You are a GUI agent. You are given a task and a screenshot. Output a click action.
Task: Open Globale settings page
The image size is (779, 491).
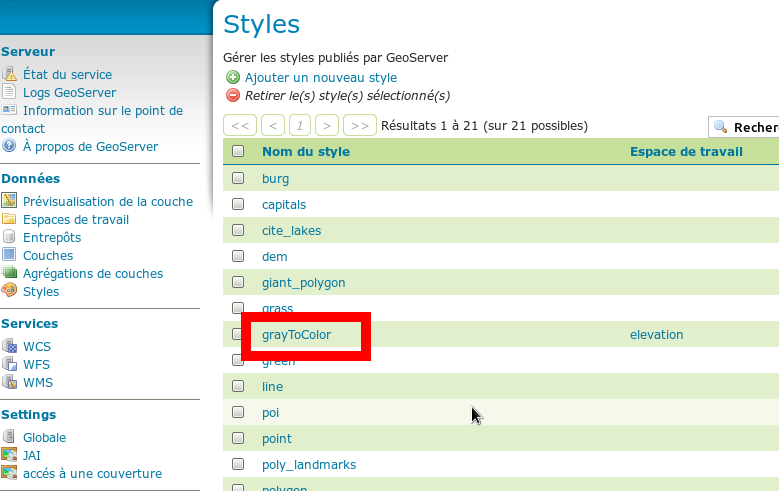[x=44, y=437]
